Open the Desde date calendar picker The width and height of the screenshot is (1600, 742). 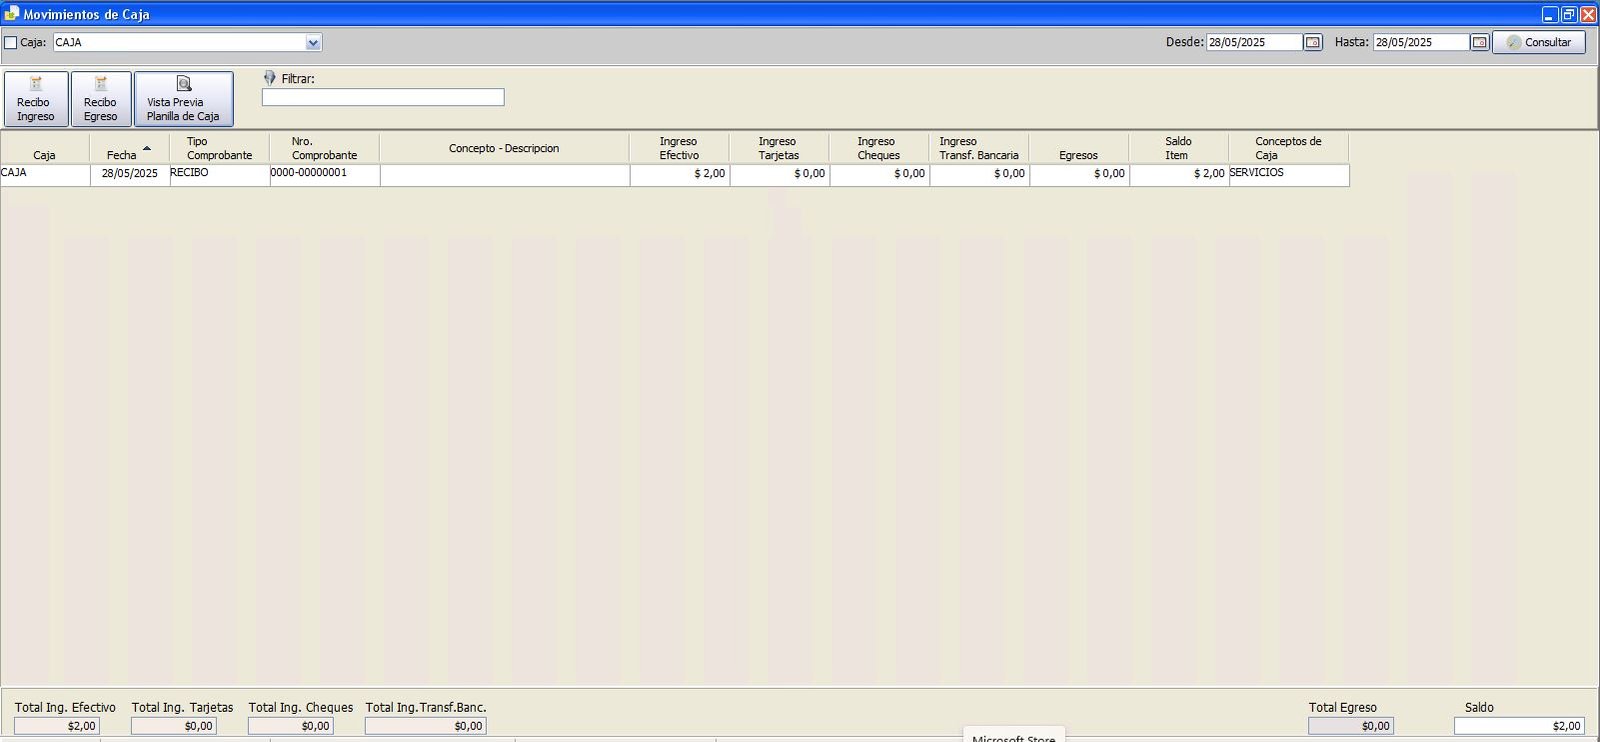coord(1313,42)
